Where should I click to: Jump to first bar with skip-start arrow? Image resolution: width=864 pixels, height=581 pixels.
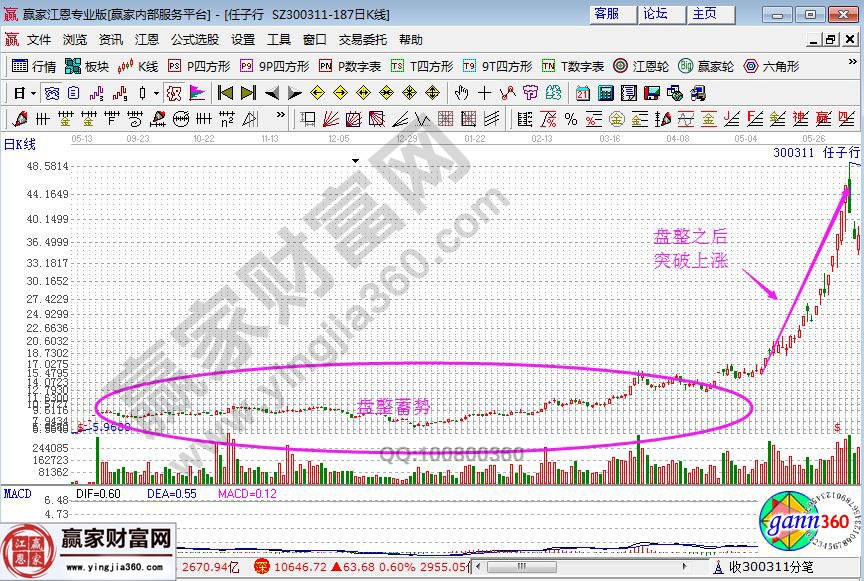click(x=225, y=93)
